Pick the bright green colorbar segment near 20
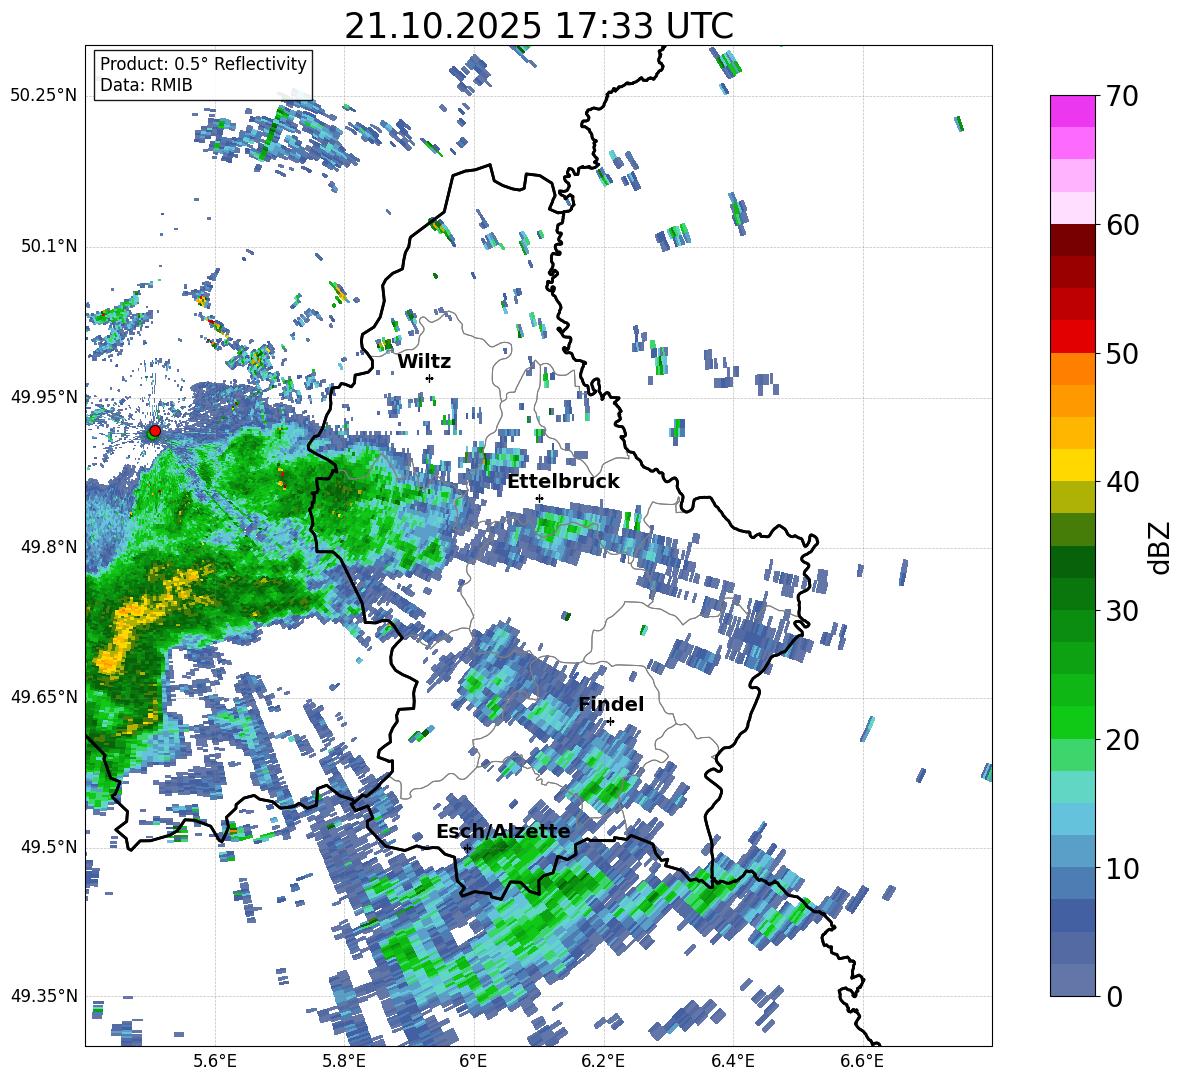Viewport: 1184px width, 1081px height. (x=1072, y=722)
